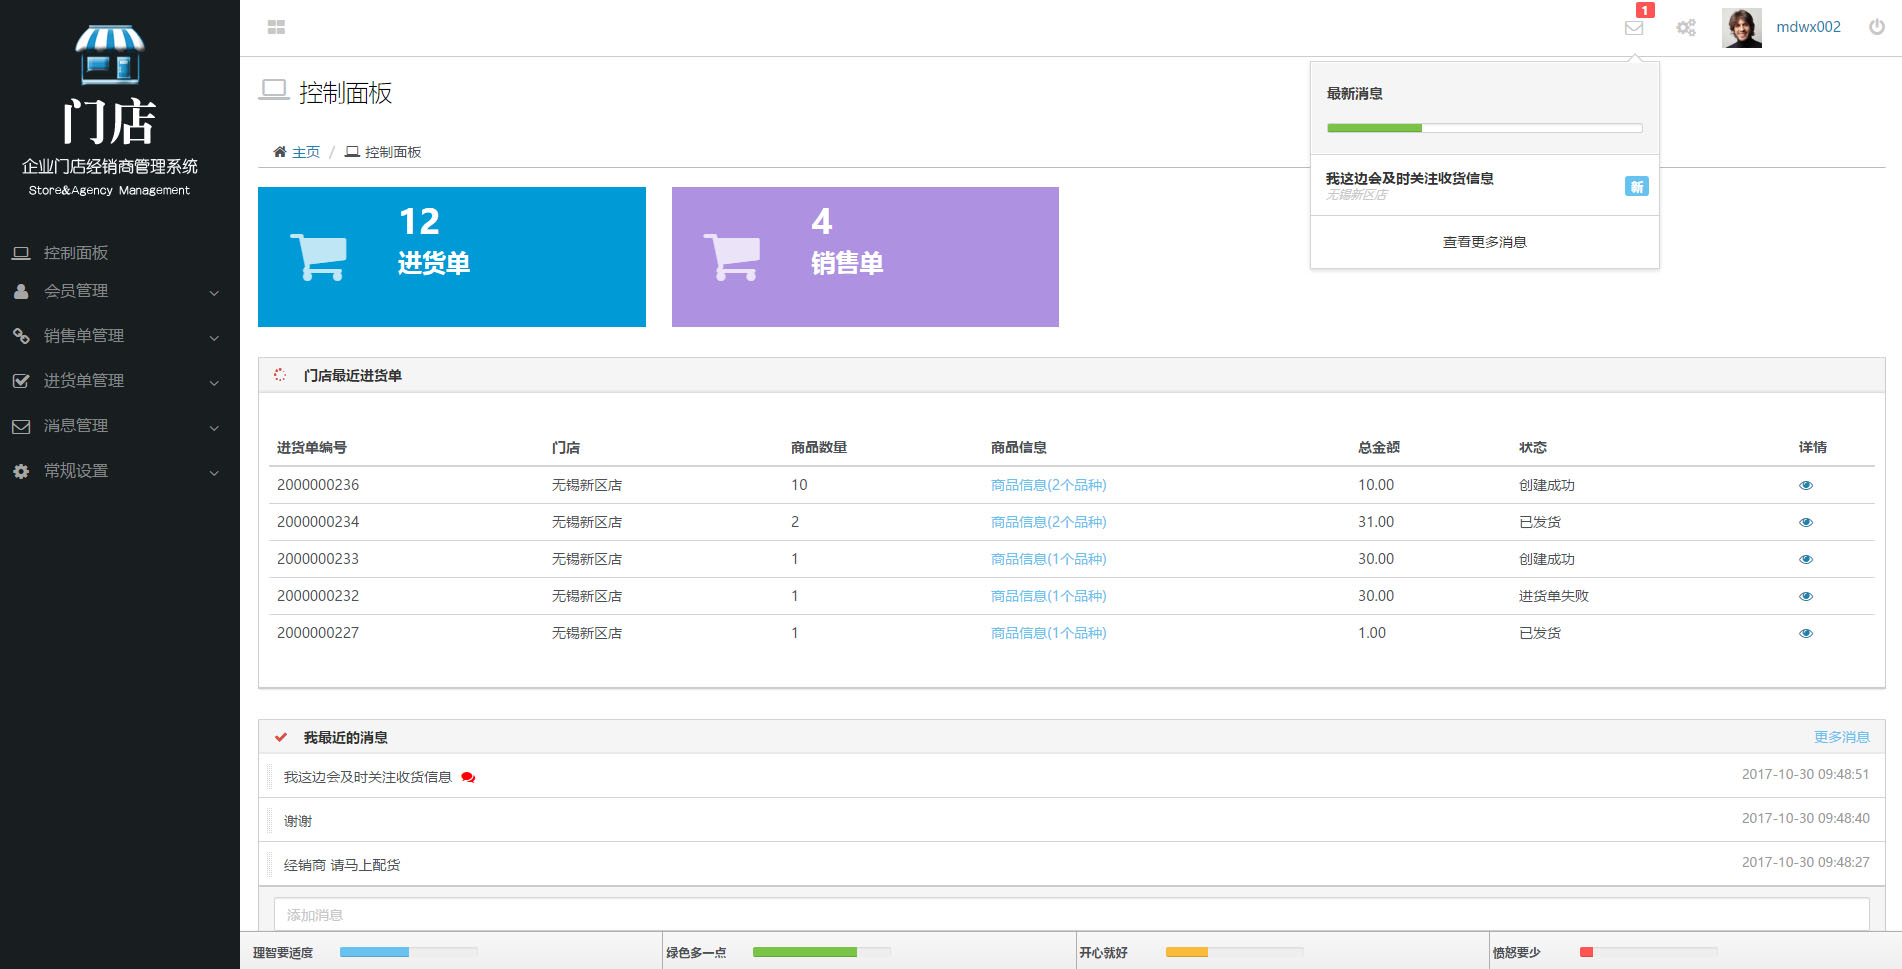This screenshot has width=1902, height=969.
Task: Click the red chat bubble icon on latest message
Action: point(468,777)
